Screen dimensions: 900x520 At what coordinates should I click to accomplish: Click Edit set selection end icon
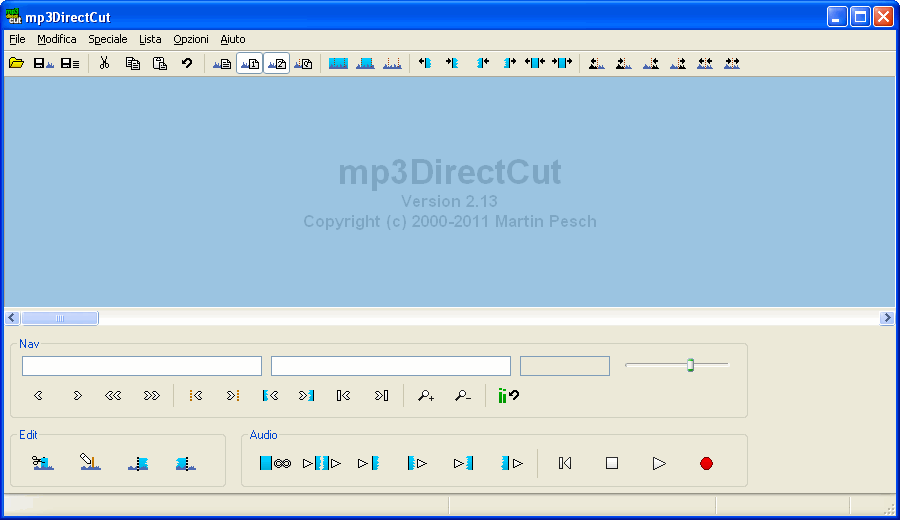[x=185, y=463]
